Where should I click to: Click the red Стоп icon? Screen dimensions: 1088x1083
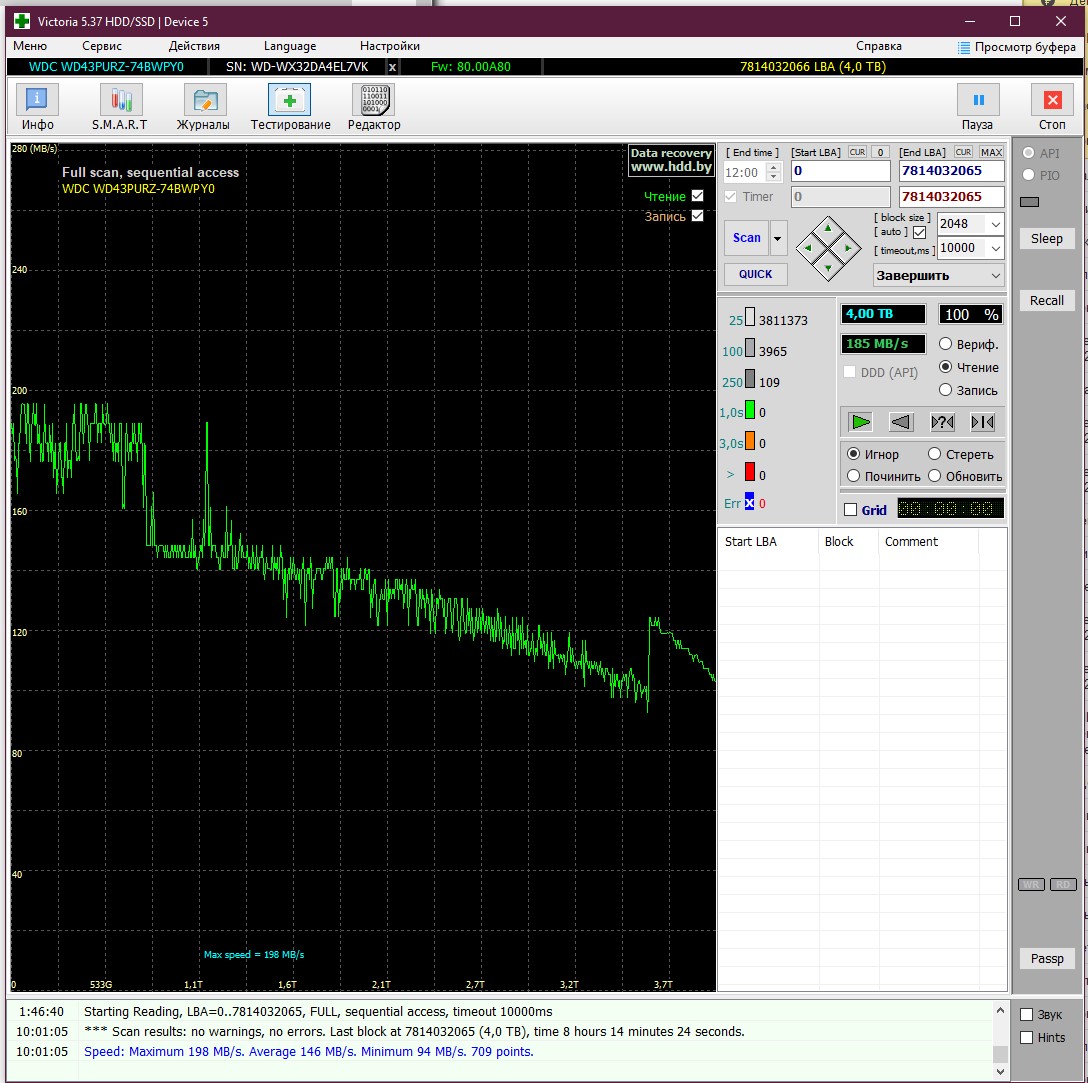point(1051,100)
